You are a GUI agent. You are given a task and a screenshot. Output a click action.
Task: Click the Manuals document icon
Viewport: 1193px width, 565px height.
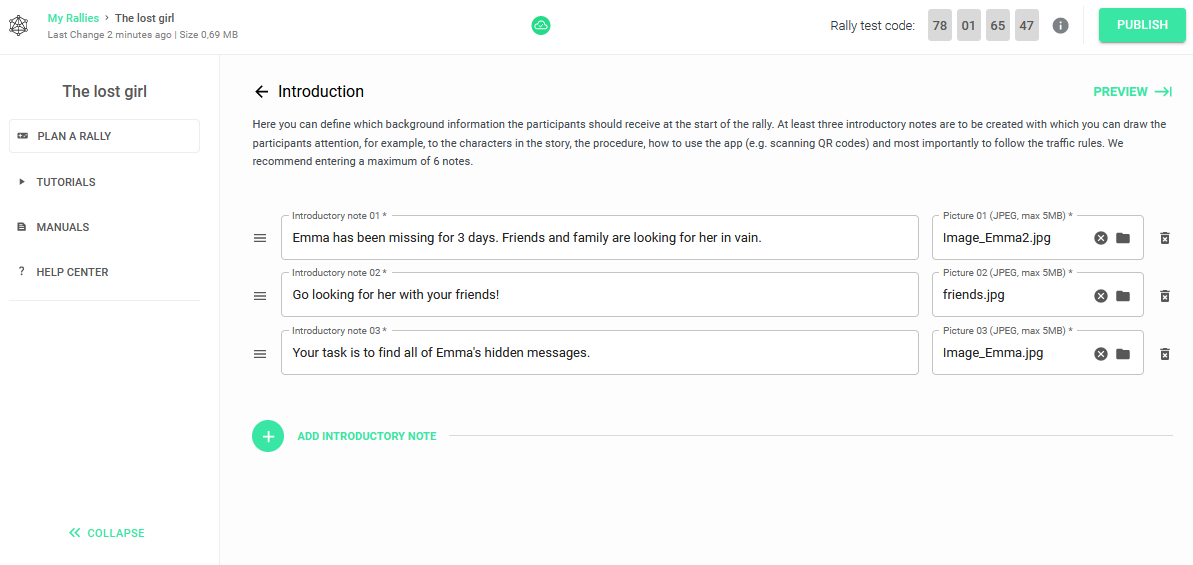click(21, 227)
